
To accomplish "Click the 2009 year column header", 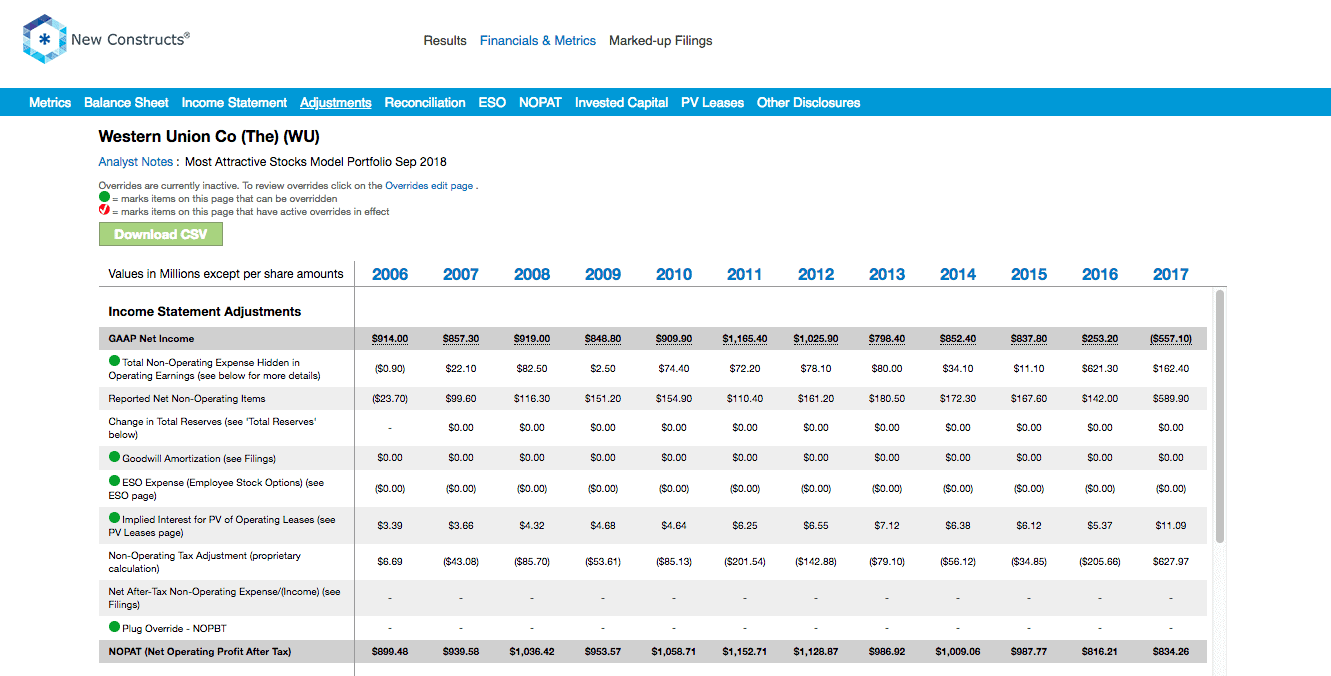I will click(603, 274).
